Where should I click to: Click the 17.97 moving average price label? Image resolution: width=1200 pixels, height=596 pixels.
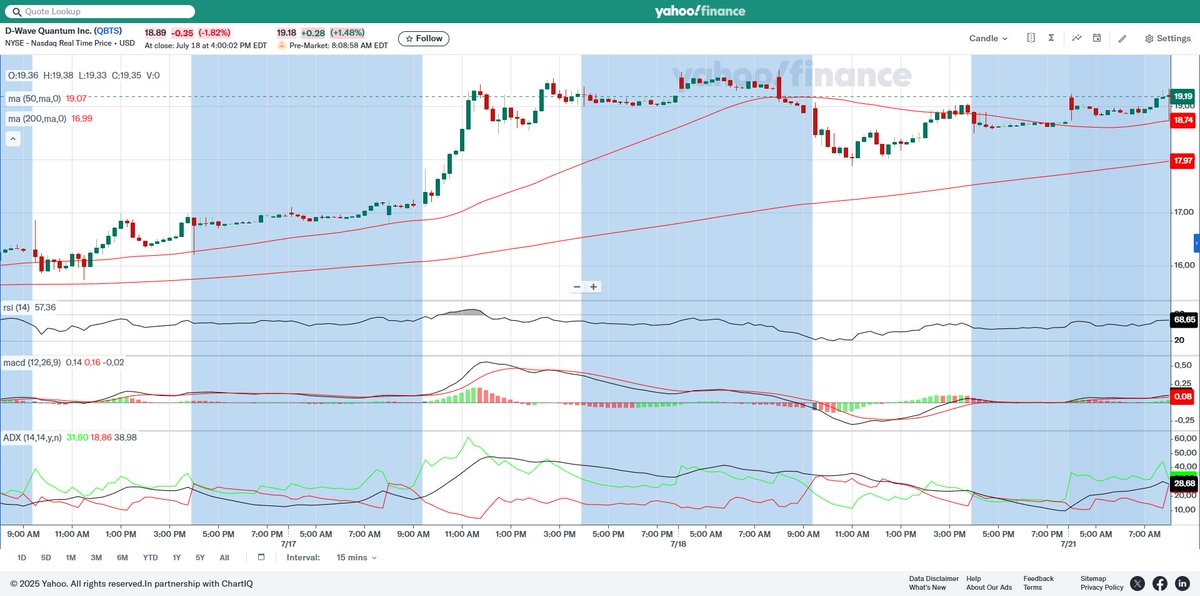click(x=1183, y=160)
